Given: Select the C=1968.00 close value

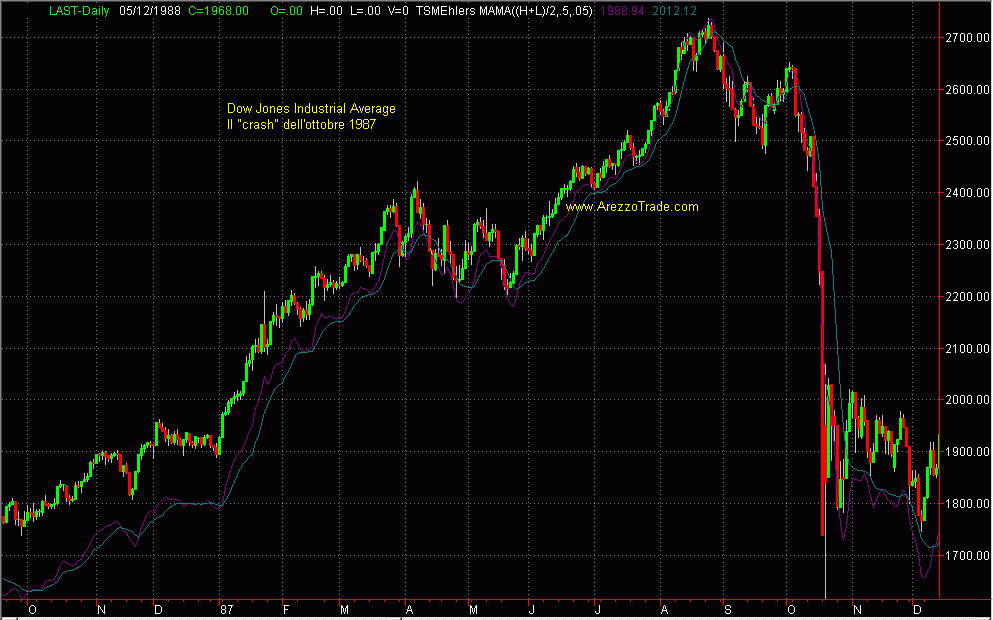Looking at the screenshot, I should (x=219, y=9).
